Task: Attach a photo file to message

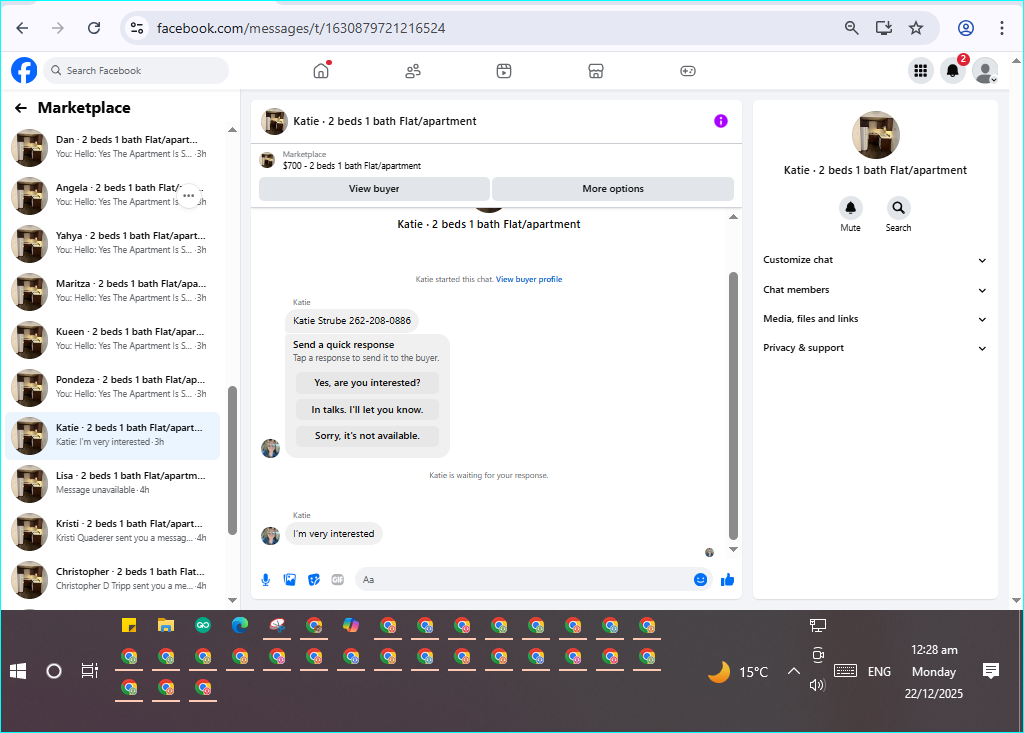Action: pyautogui.click(x=290, y=579)
